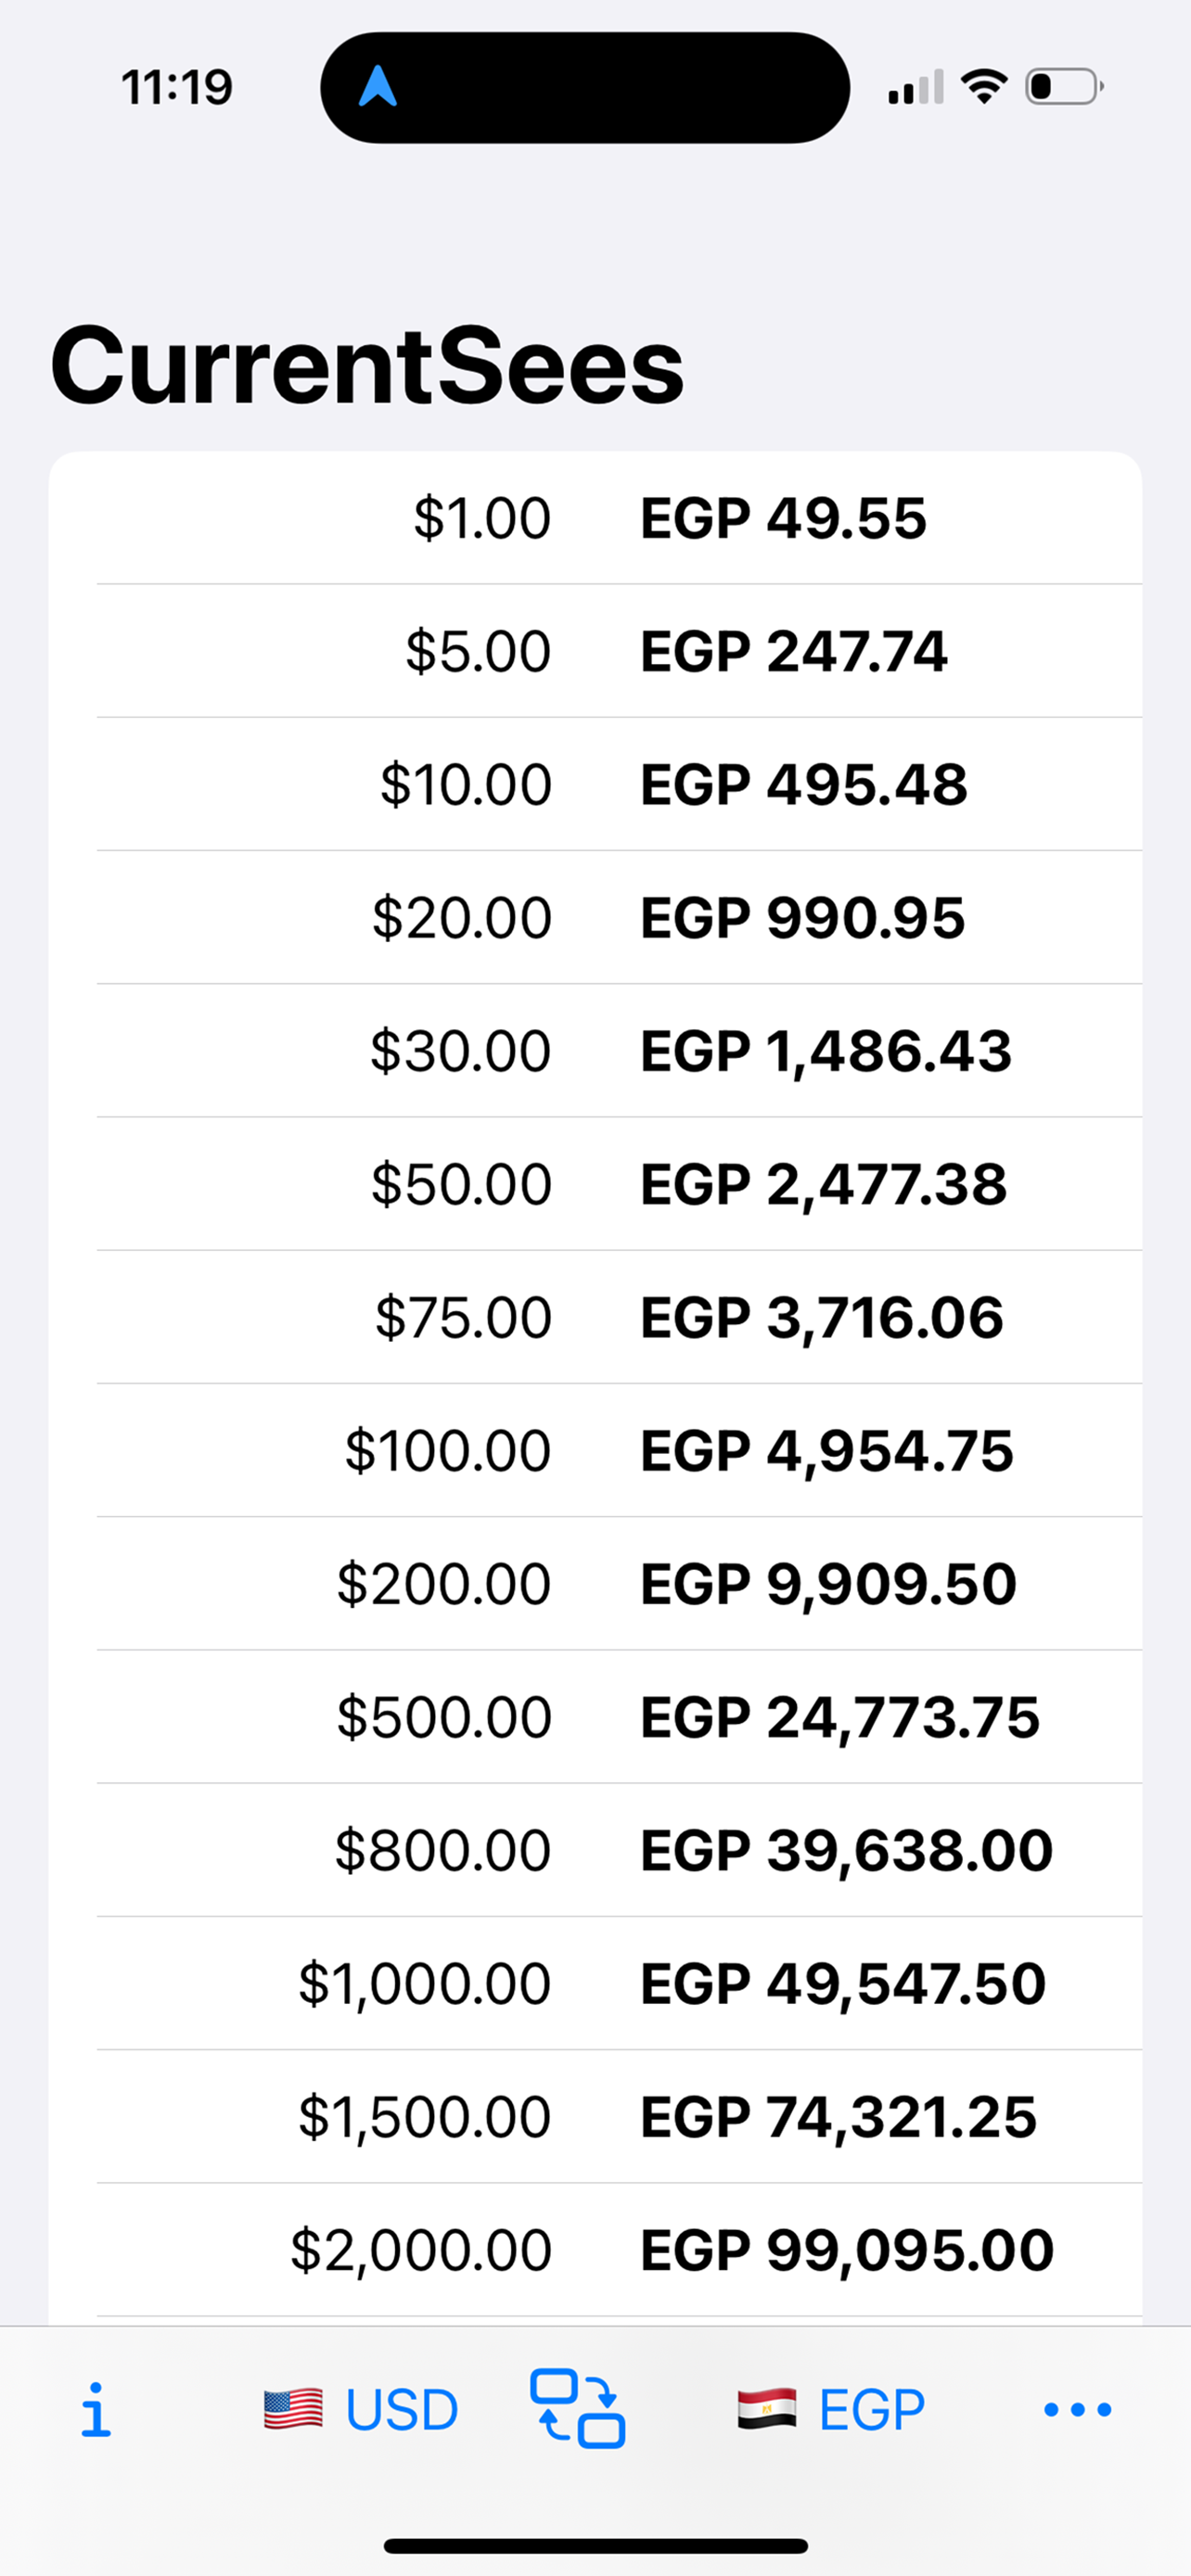This screenshot has height=2576, width=1191.
Task: Open the info button in bottom toolbar
Action: [x=96, y=2409]
